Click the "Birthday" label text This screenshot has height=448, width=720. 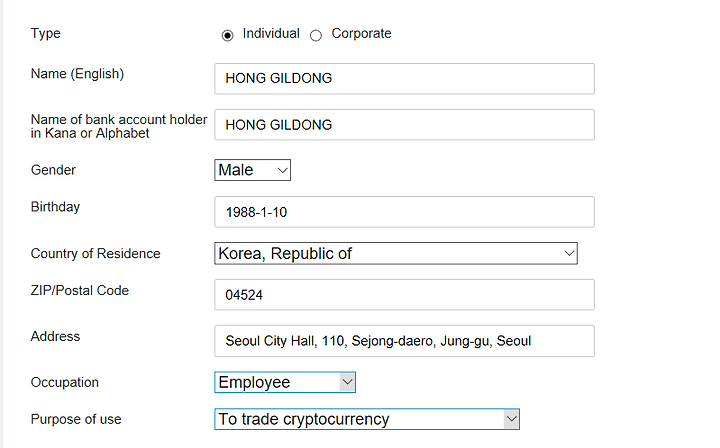coord(55,207)
